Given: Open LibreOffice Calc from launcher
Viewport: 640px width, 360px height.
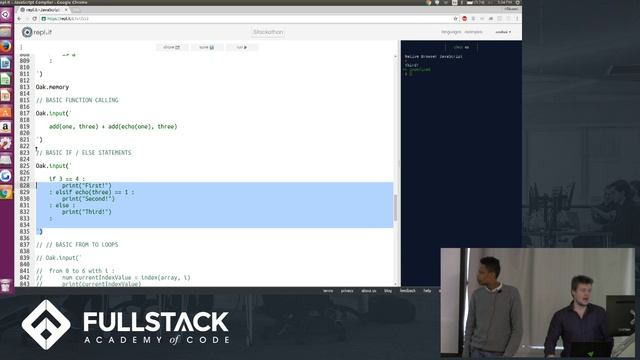Looking at the screenshot, I should (6, 79).
